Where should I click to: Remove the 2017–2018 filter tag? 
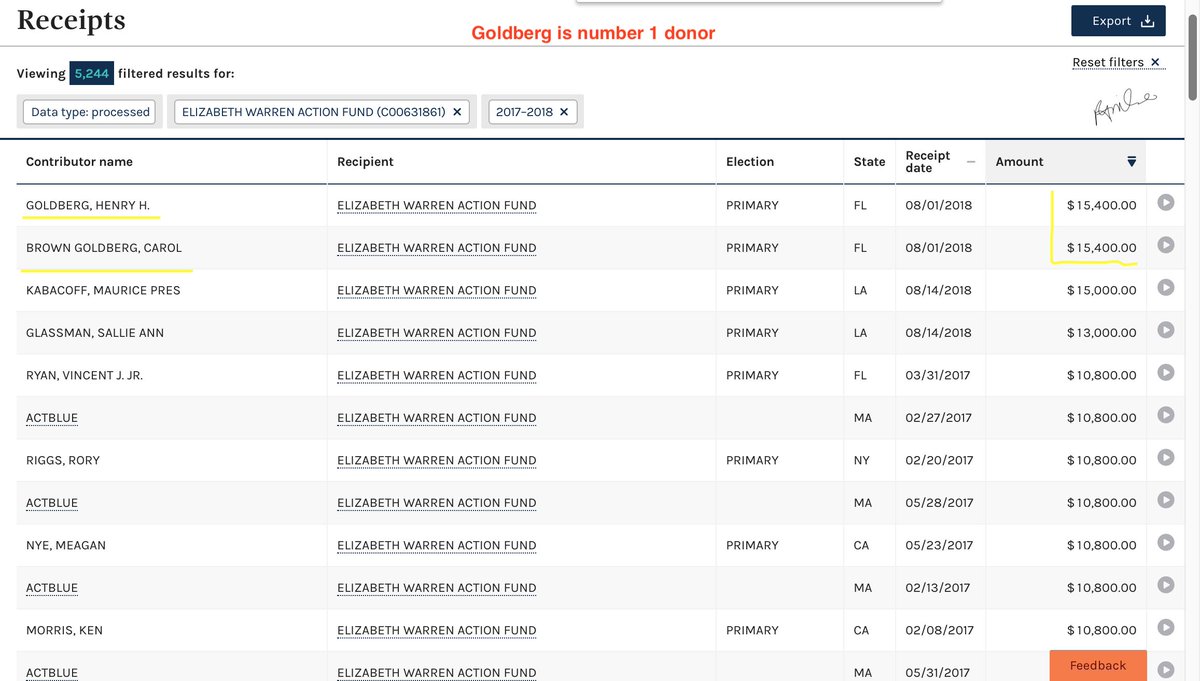click(x=564, y=112)
